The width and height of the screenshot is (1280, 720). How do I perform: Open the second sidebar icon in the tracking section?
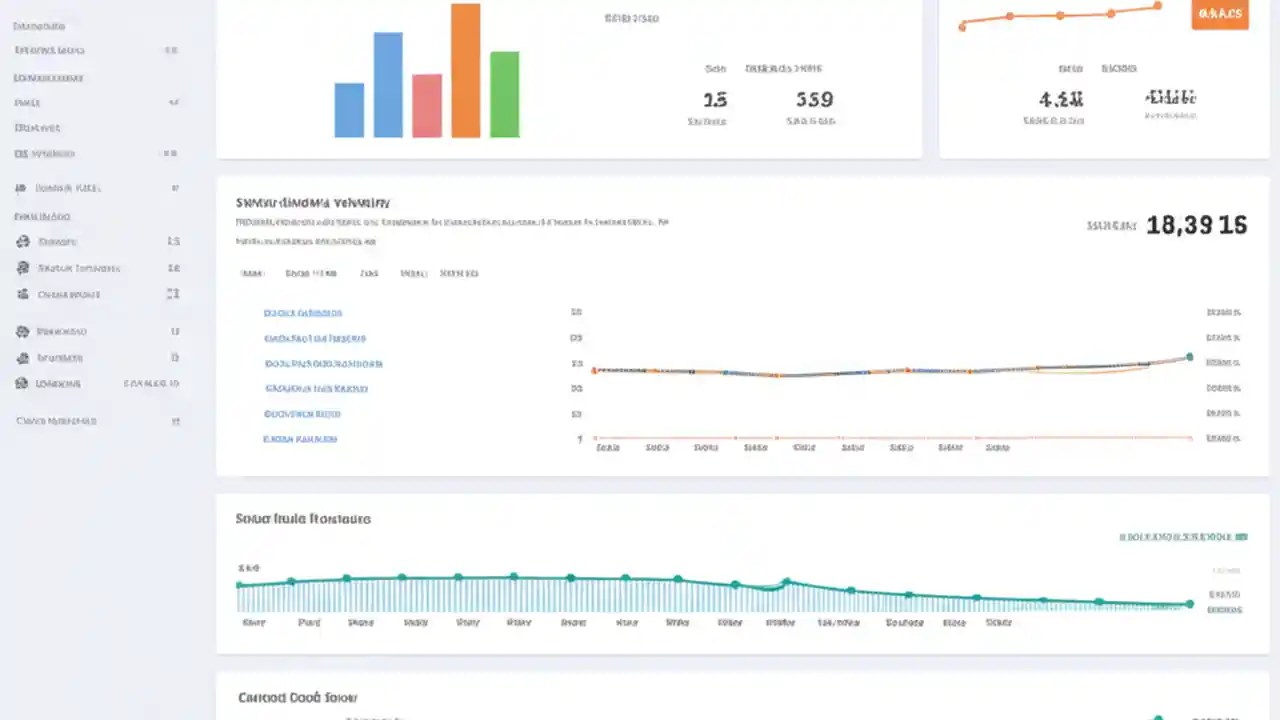(23, 268)
